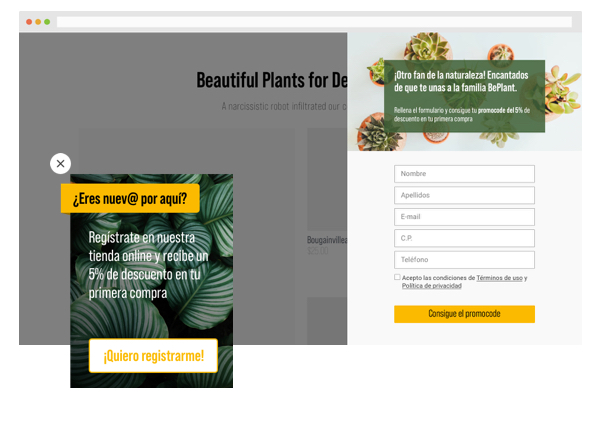This screenshot has width=600, height=421.
Task: Submit with Consigue el promocode button
Action: coord(464,314)
